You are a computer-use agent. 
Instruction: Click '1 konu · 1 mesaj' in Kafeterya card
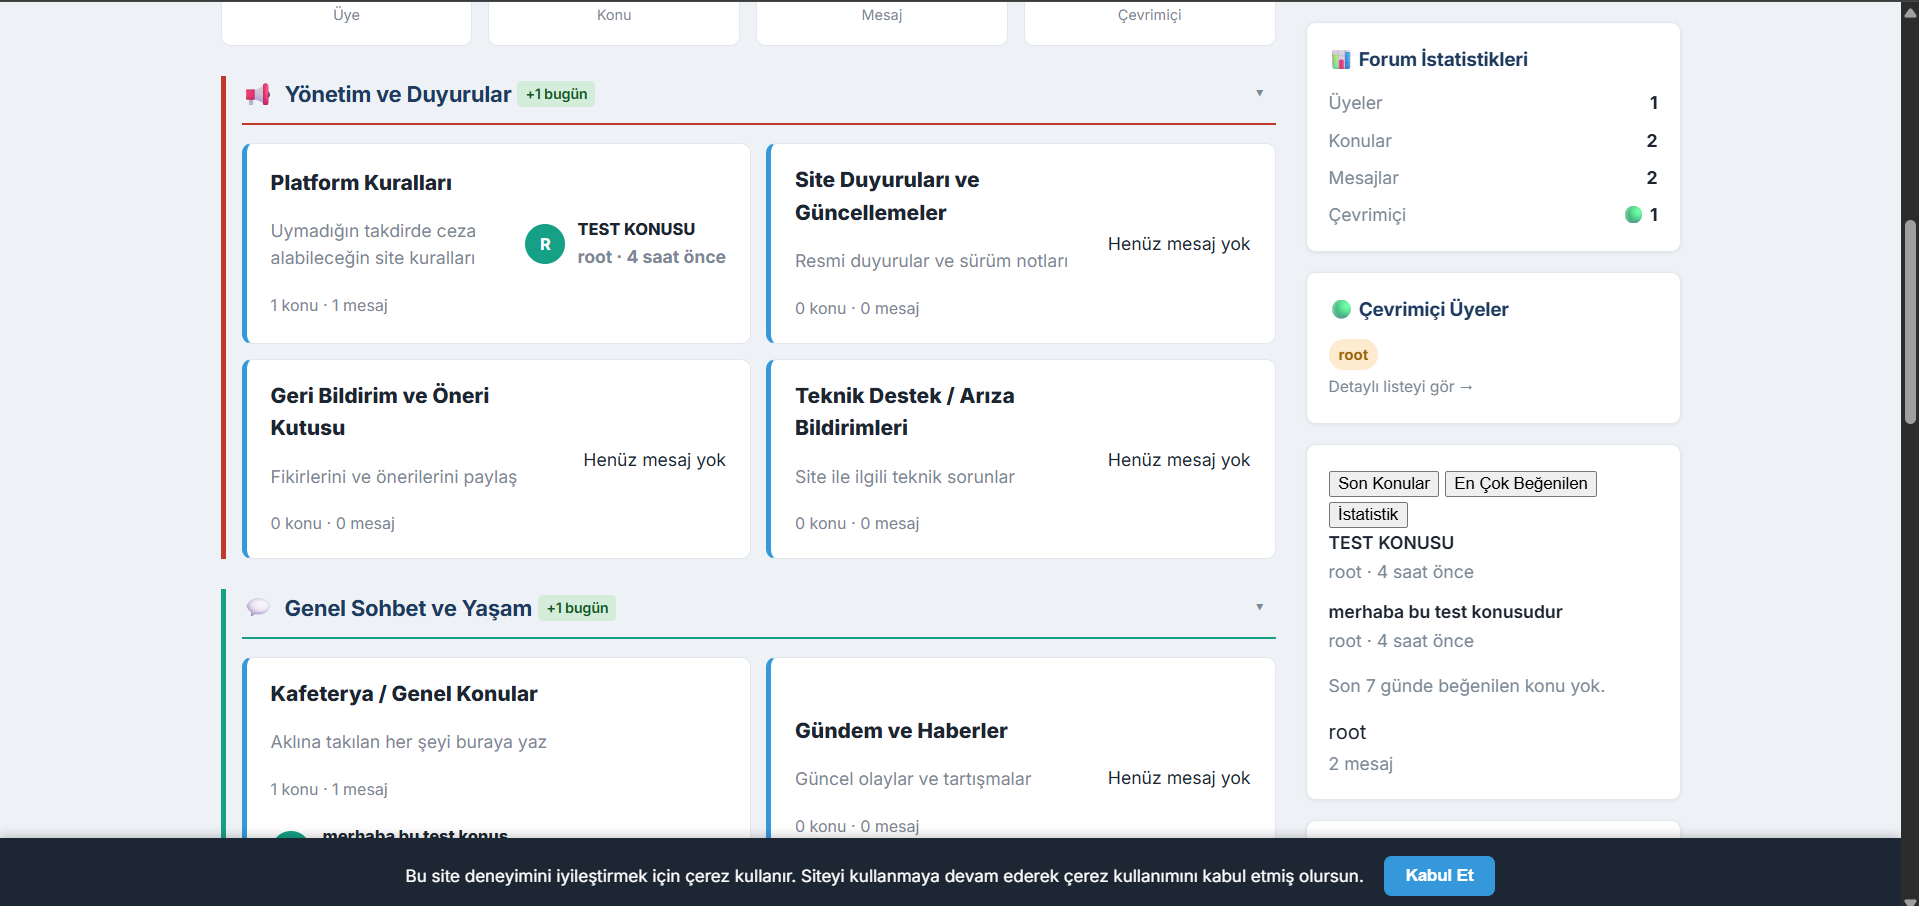tap(329, 790)
